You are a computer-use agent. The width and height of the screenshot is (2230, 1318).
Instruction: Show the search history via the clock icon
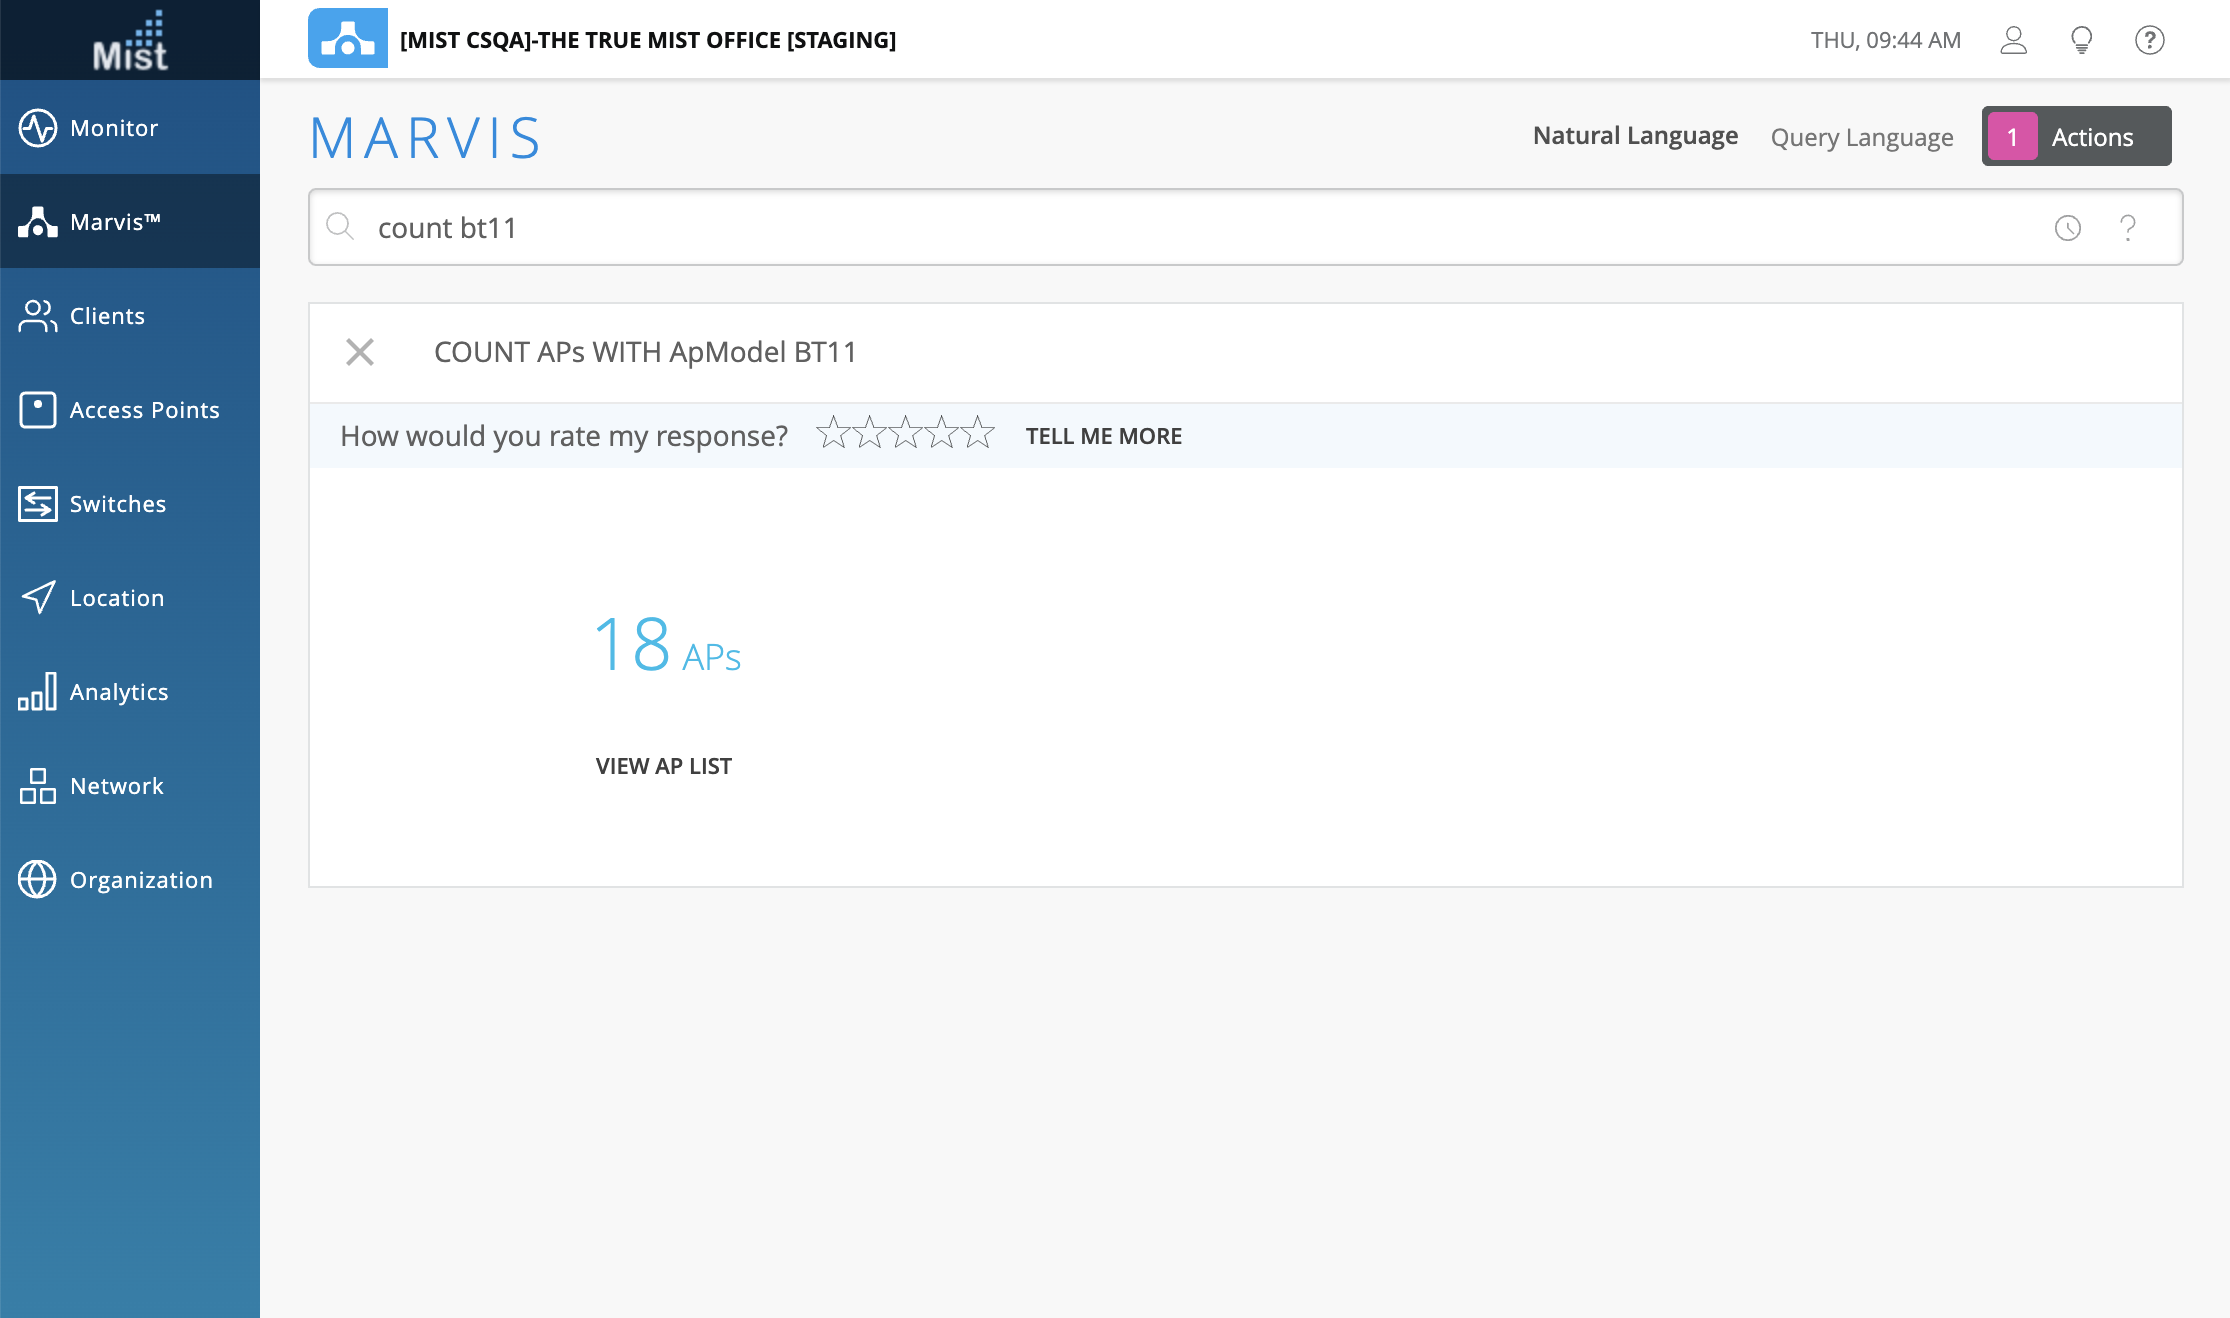click(x=2068, y=228)
